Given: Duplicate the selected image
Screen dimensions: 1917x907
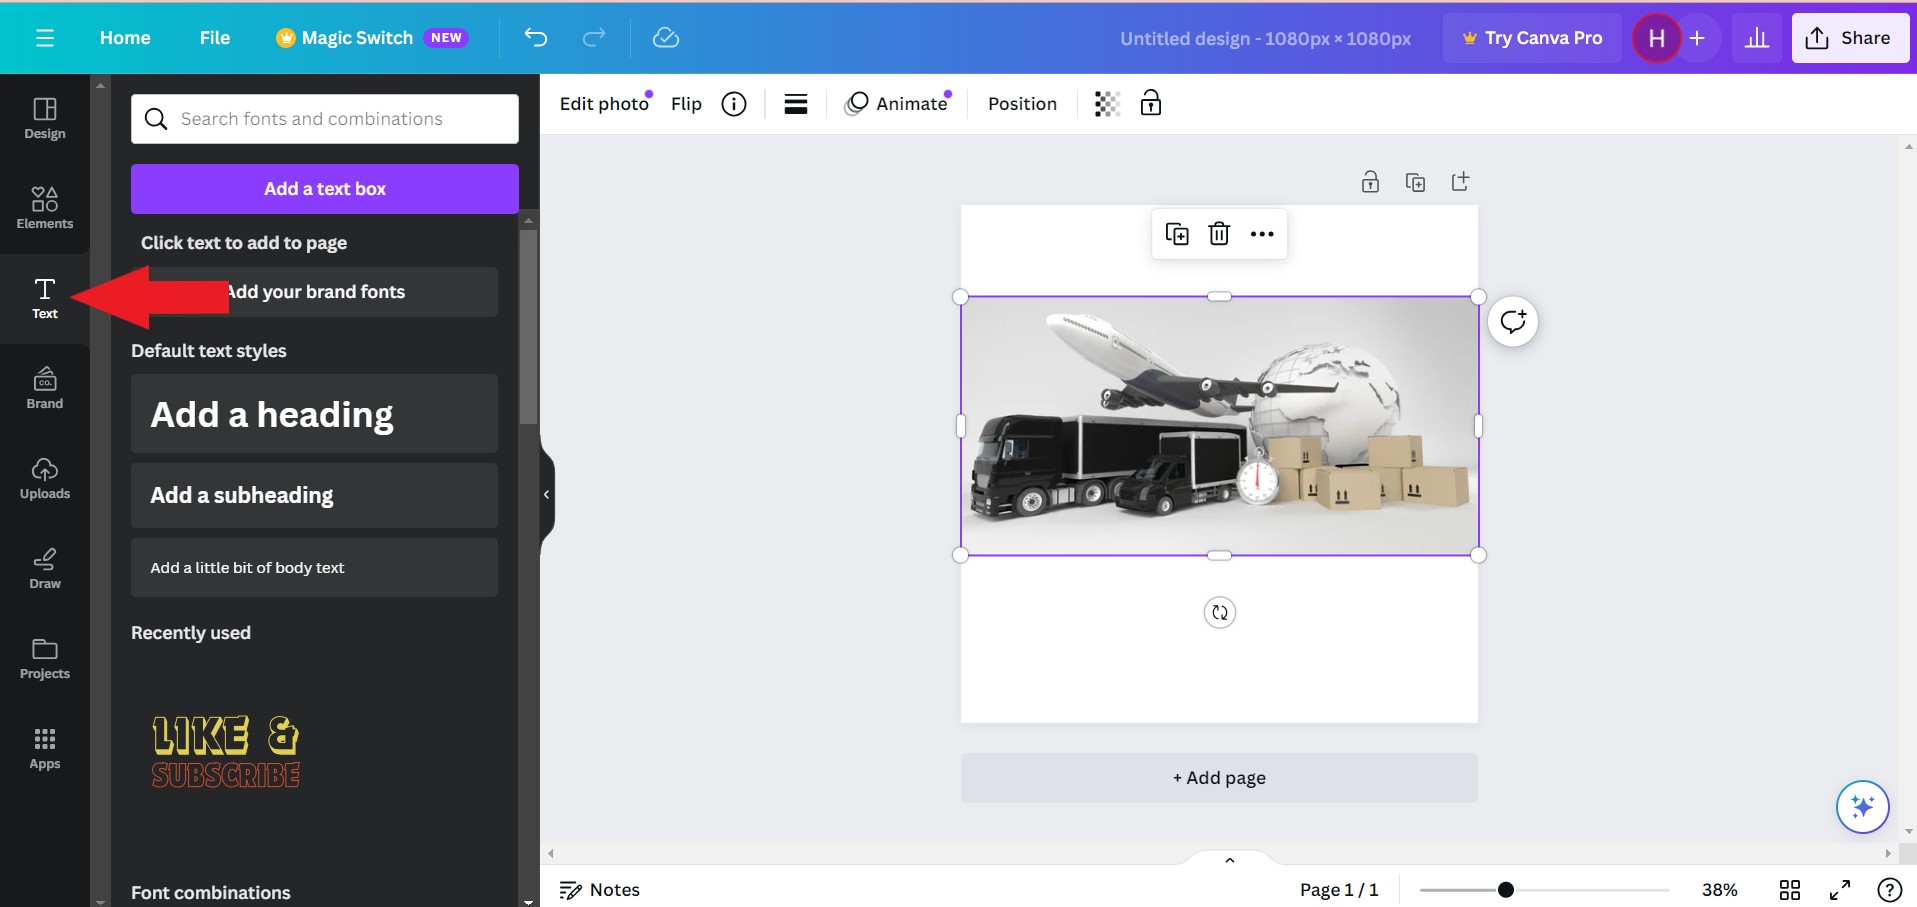Looking at the screenshot, I should (x=1178, y=233).
